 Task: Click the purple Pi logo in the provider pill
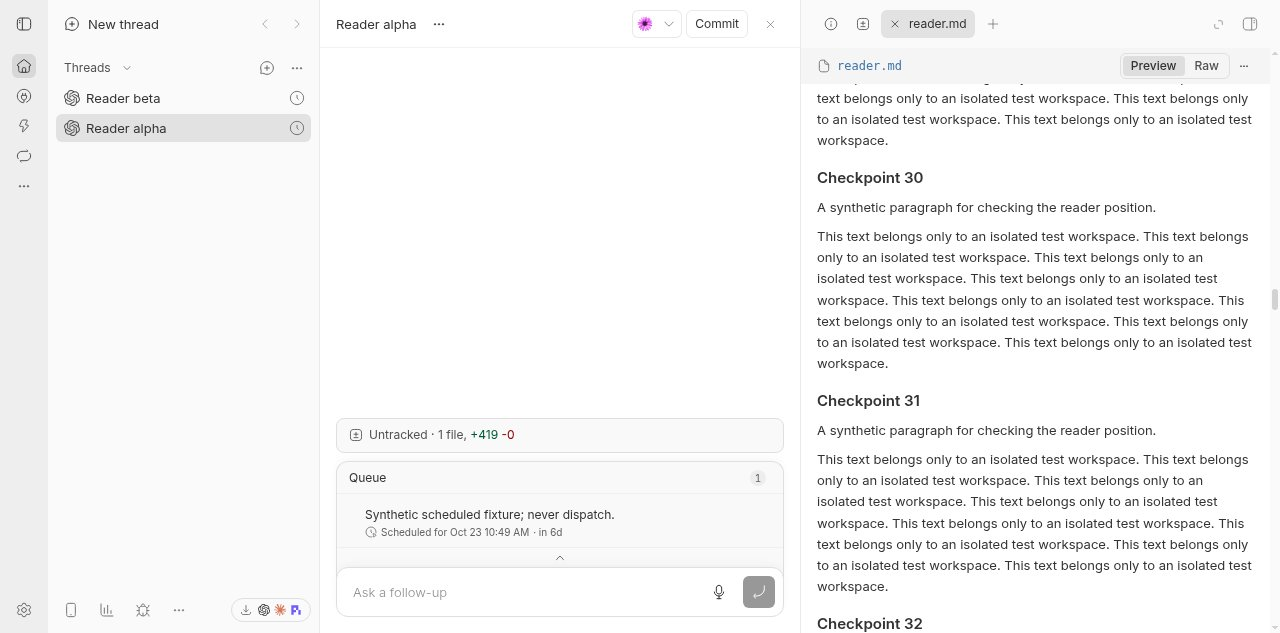(296, 610)
